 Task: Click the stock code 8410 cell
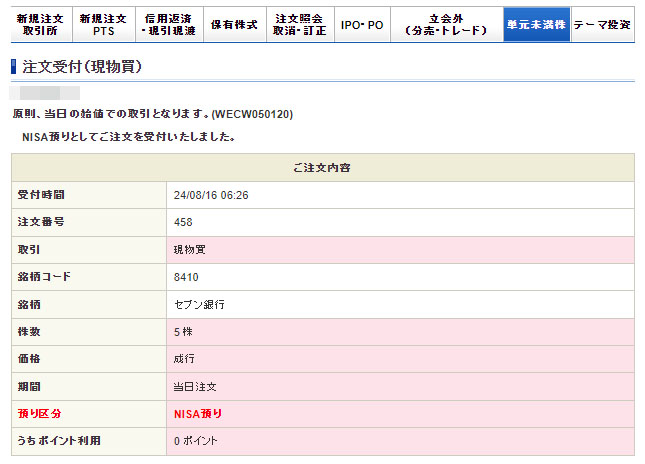point(186,276)
